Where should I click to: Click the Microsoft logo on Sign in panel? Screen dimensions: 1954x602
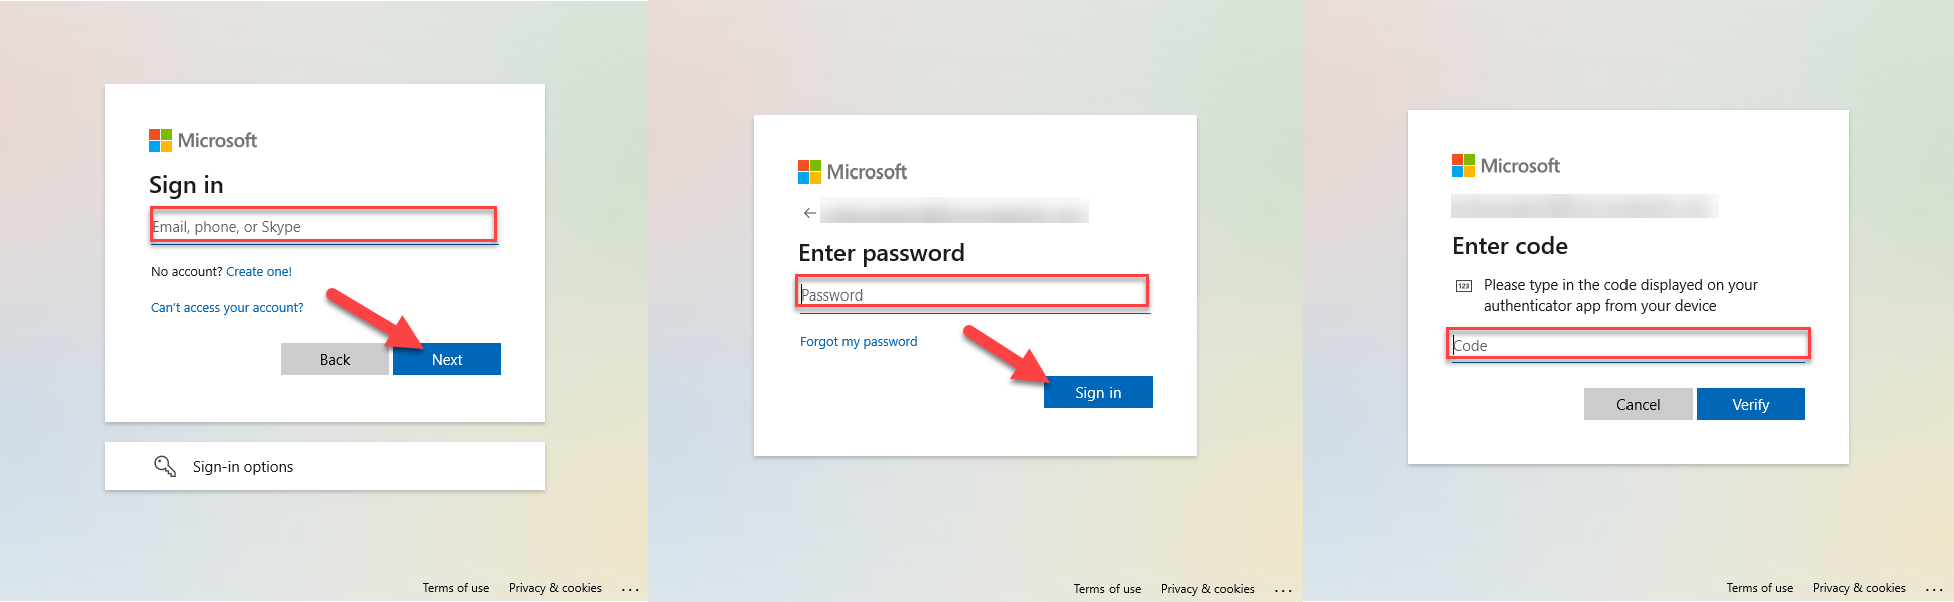coord(203,140)
